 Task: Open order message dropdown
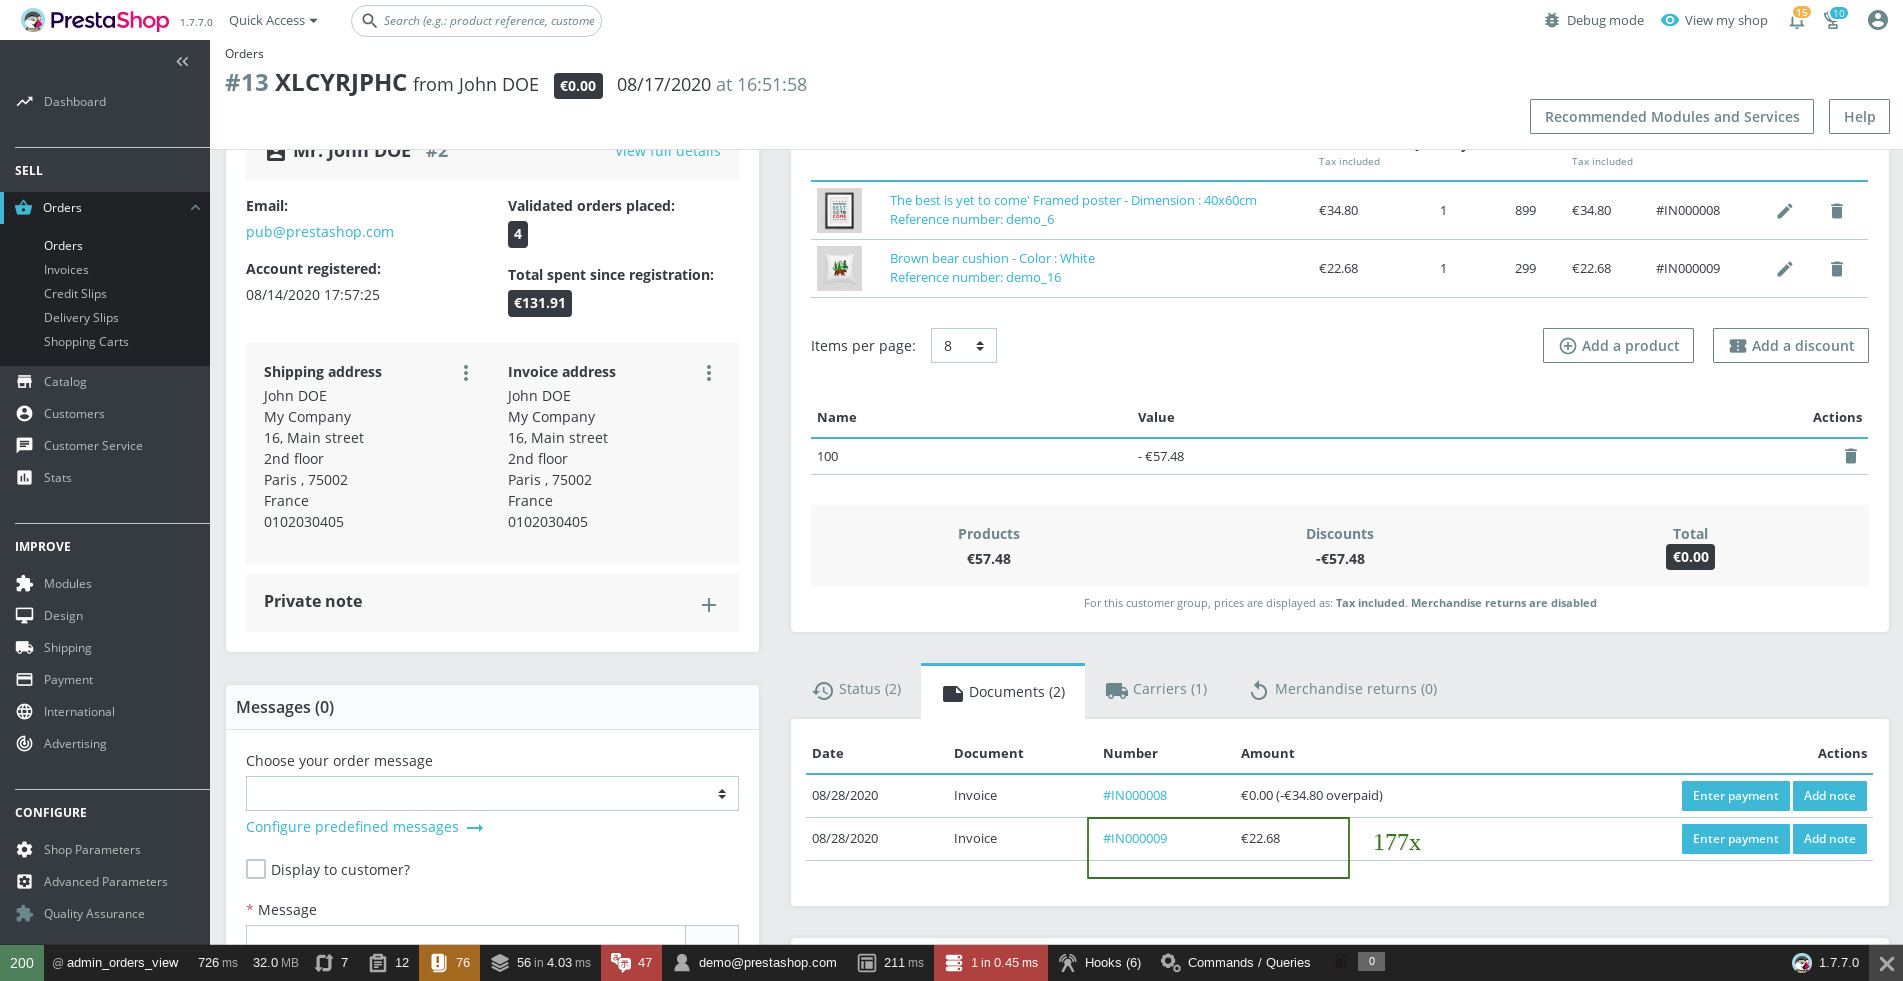492,794
